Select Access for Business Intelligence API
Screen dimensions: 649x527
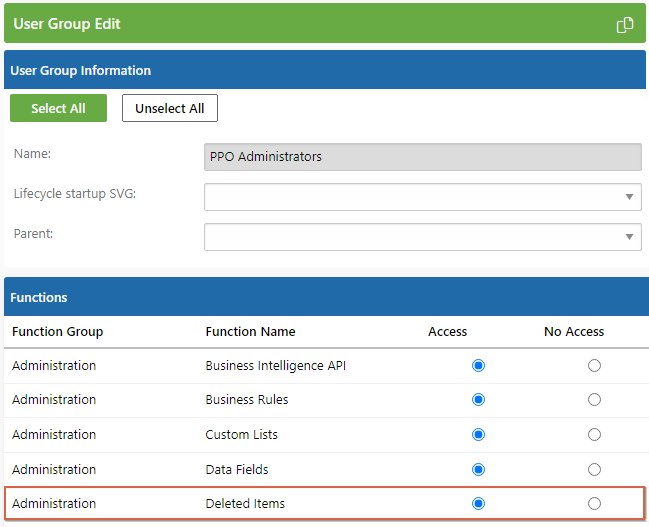tap(478, 366)
